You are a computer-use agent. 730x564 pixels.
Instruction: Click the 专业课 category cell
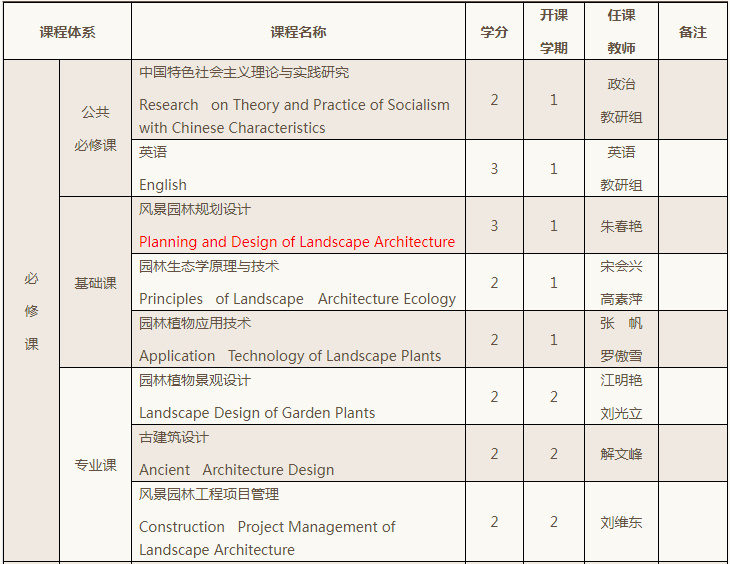95,464
